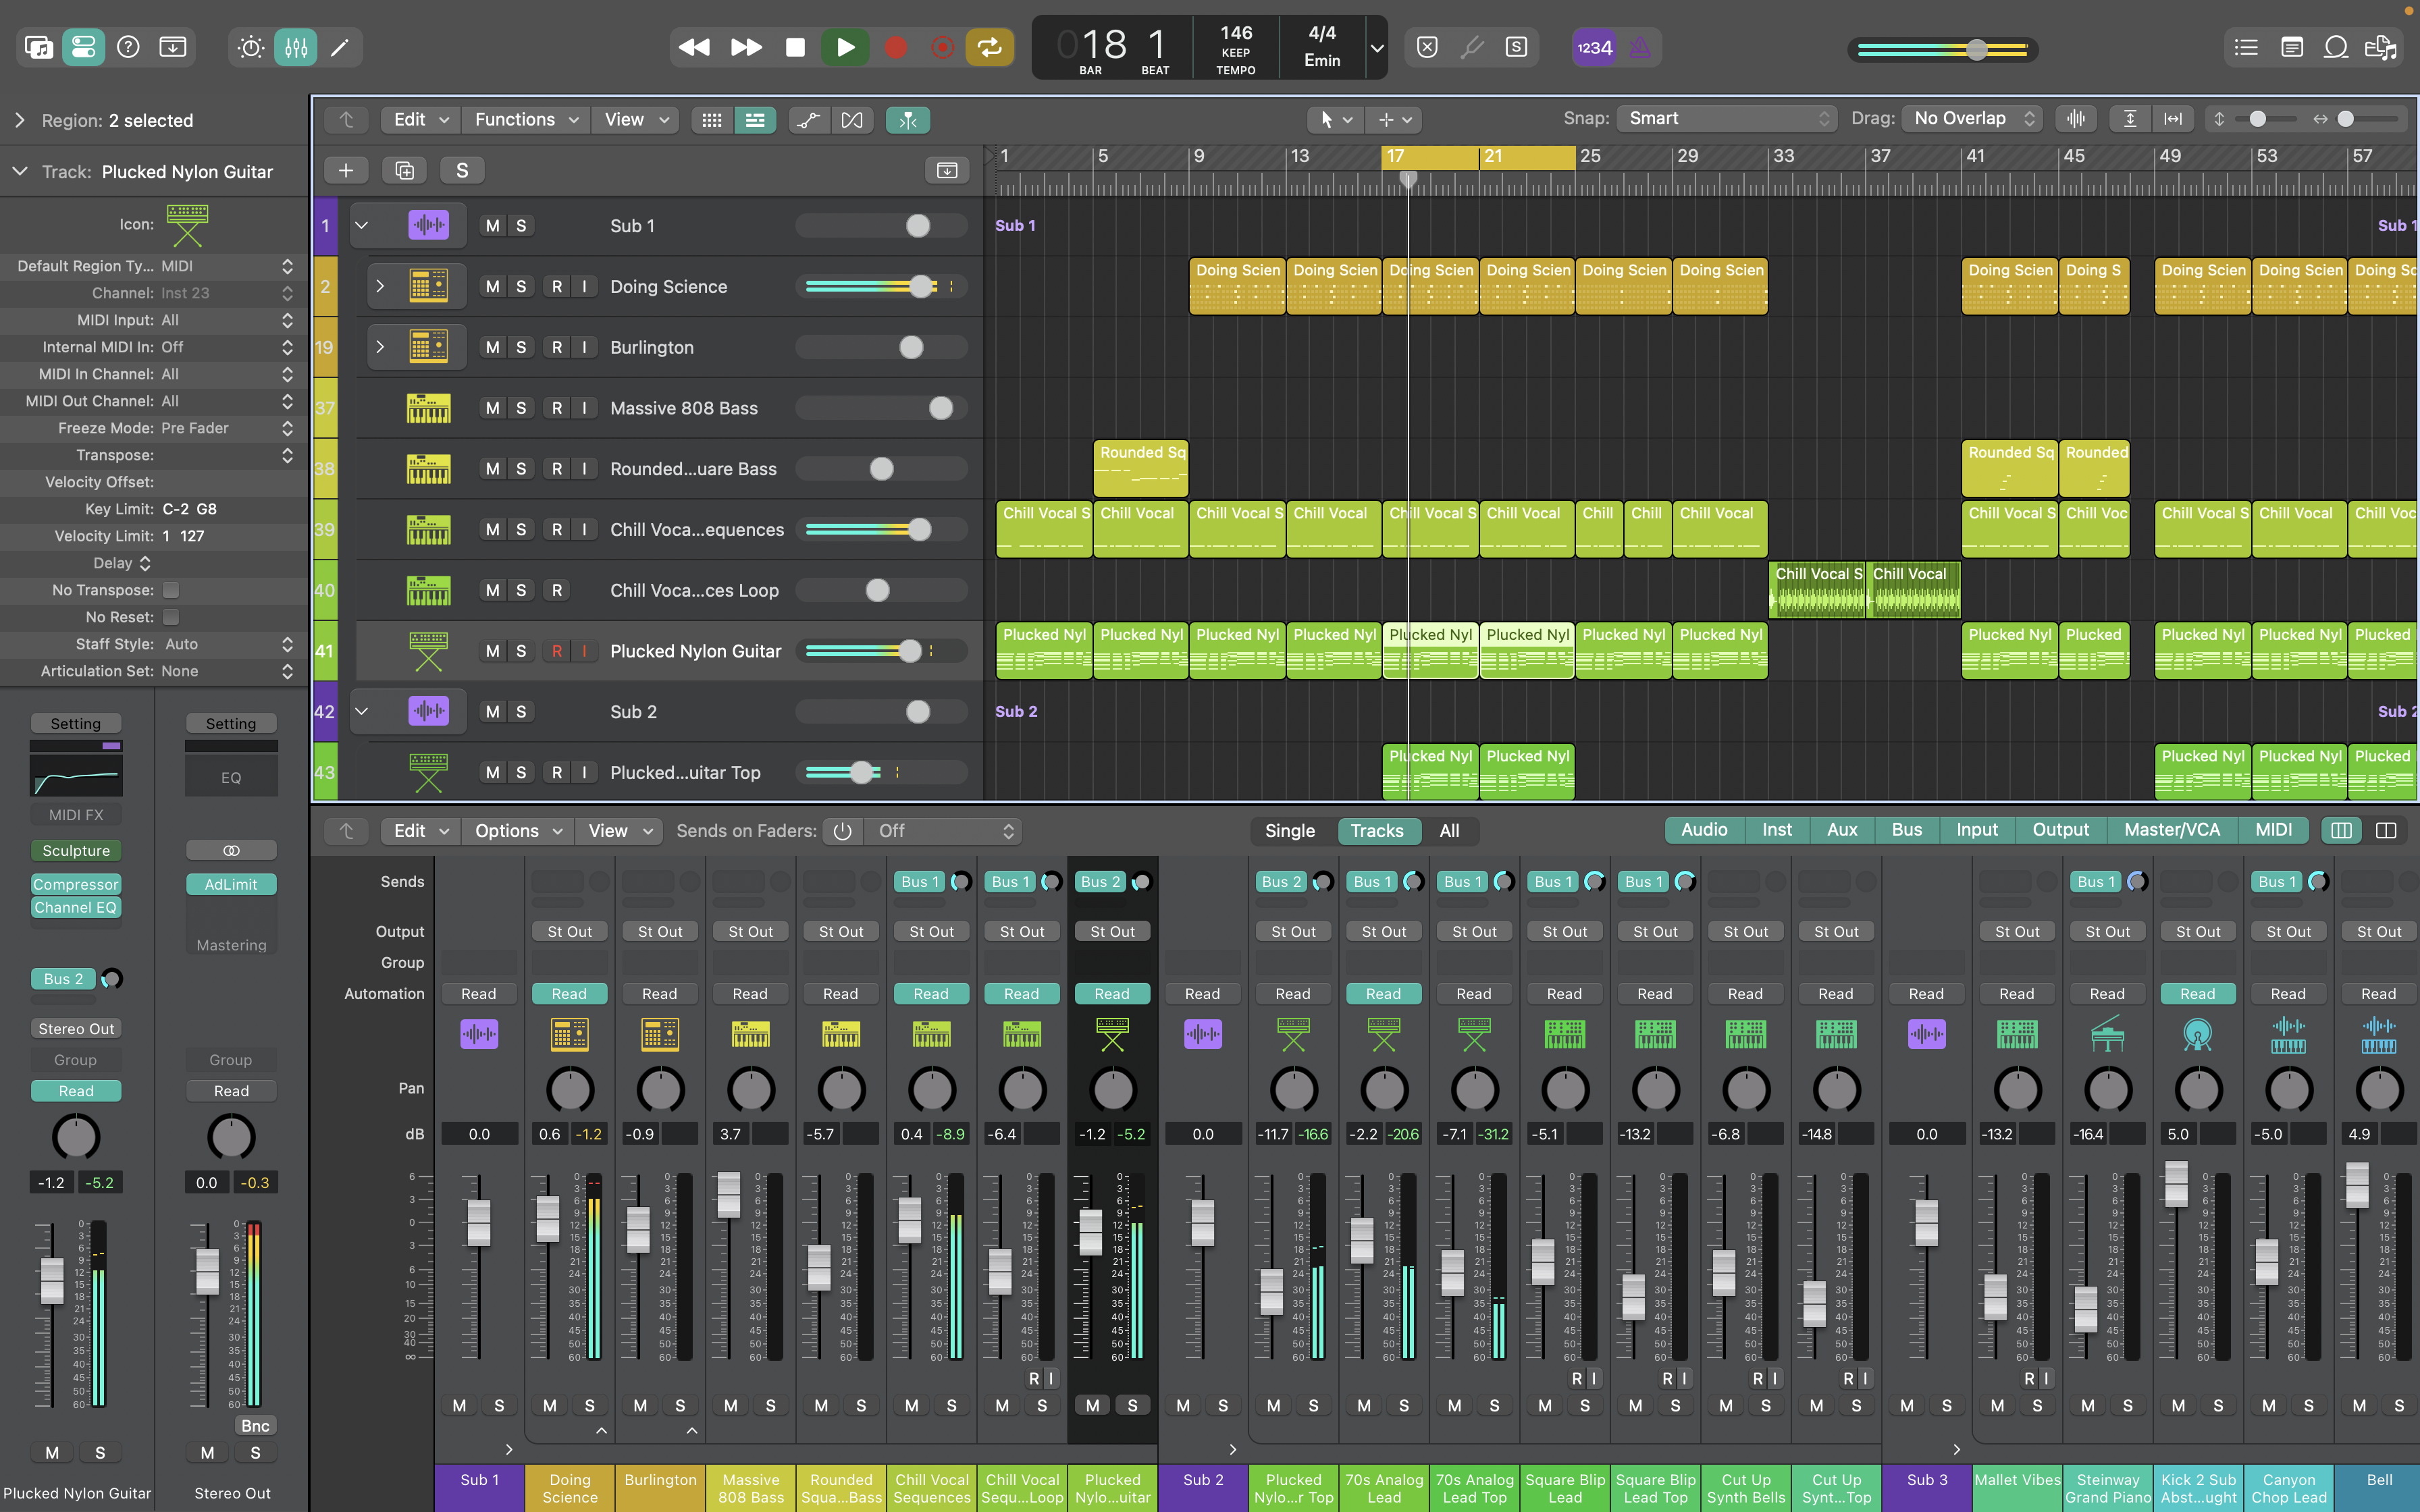2420x1512 pixels.
Task: Open the List Editors icon
Action: click(2246, 47)
